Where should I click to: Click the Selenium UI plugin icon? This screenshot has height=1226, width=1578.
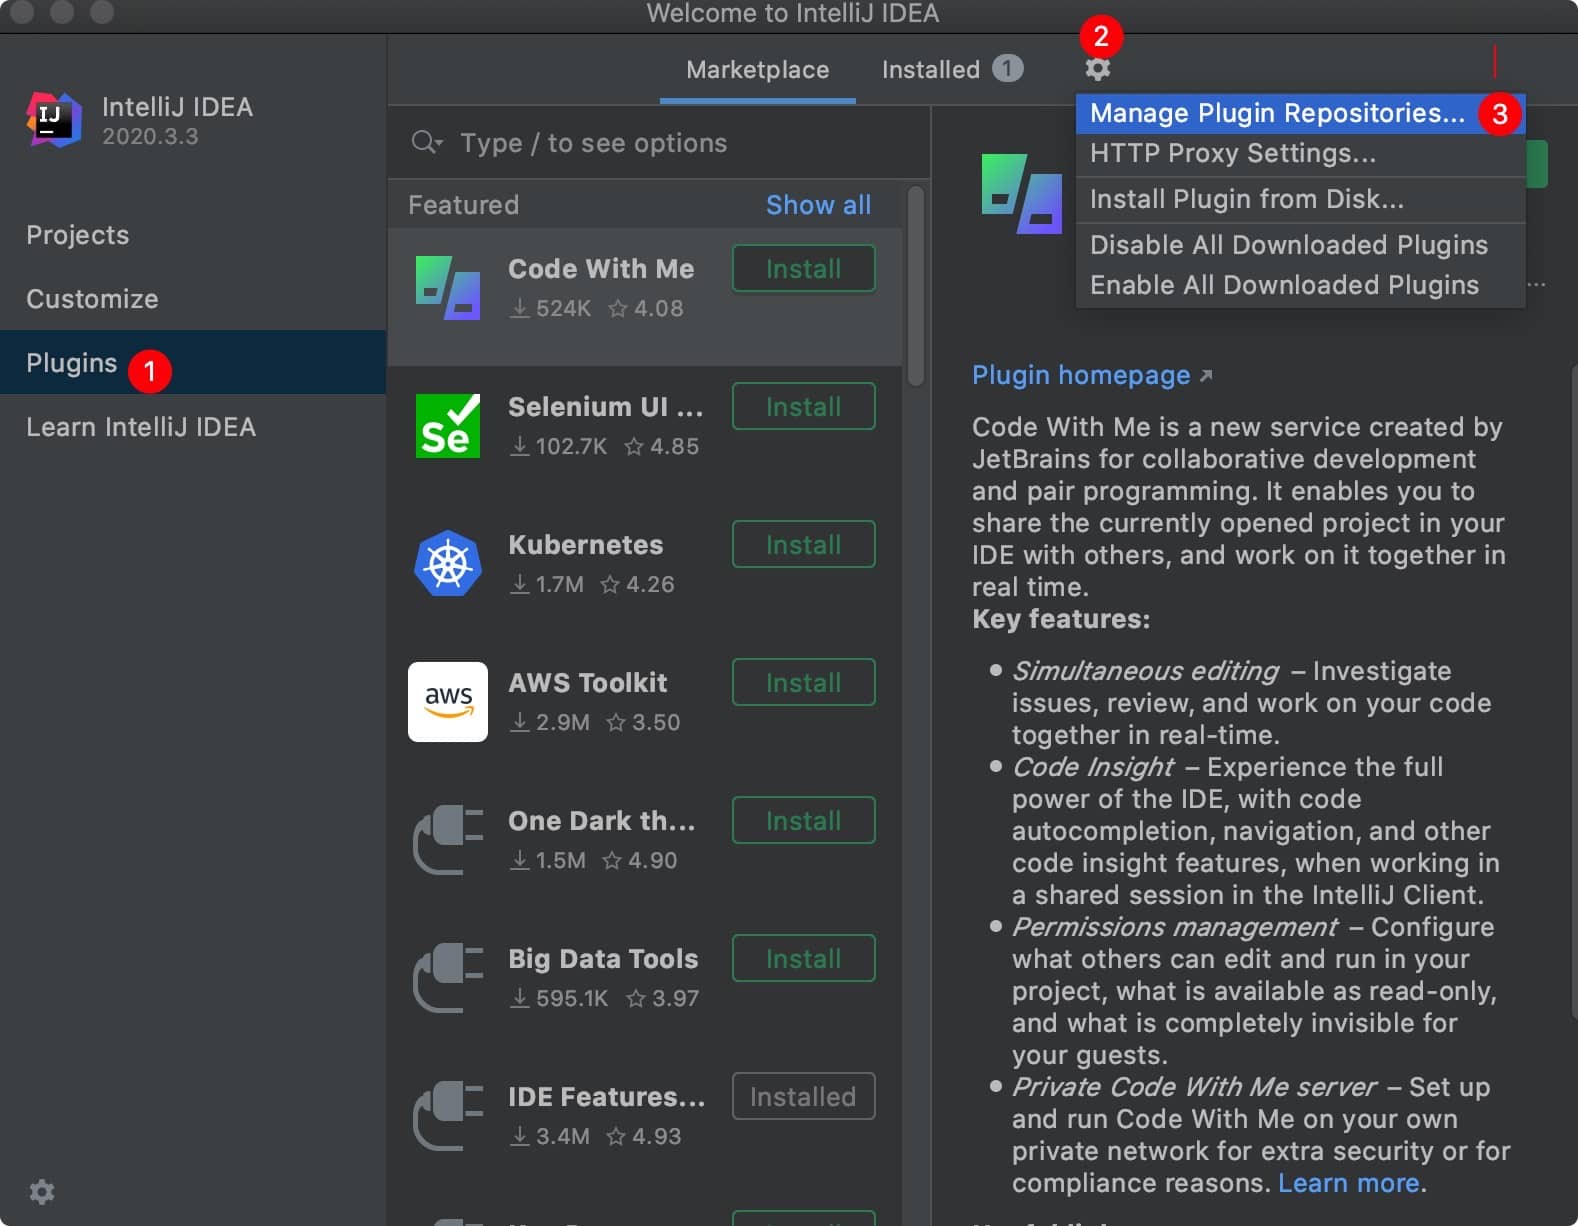(x=447, y=426)
